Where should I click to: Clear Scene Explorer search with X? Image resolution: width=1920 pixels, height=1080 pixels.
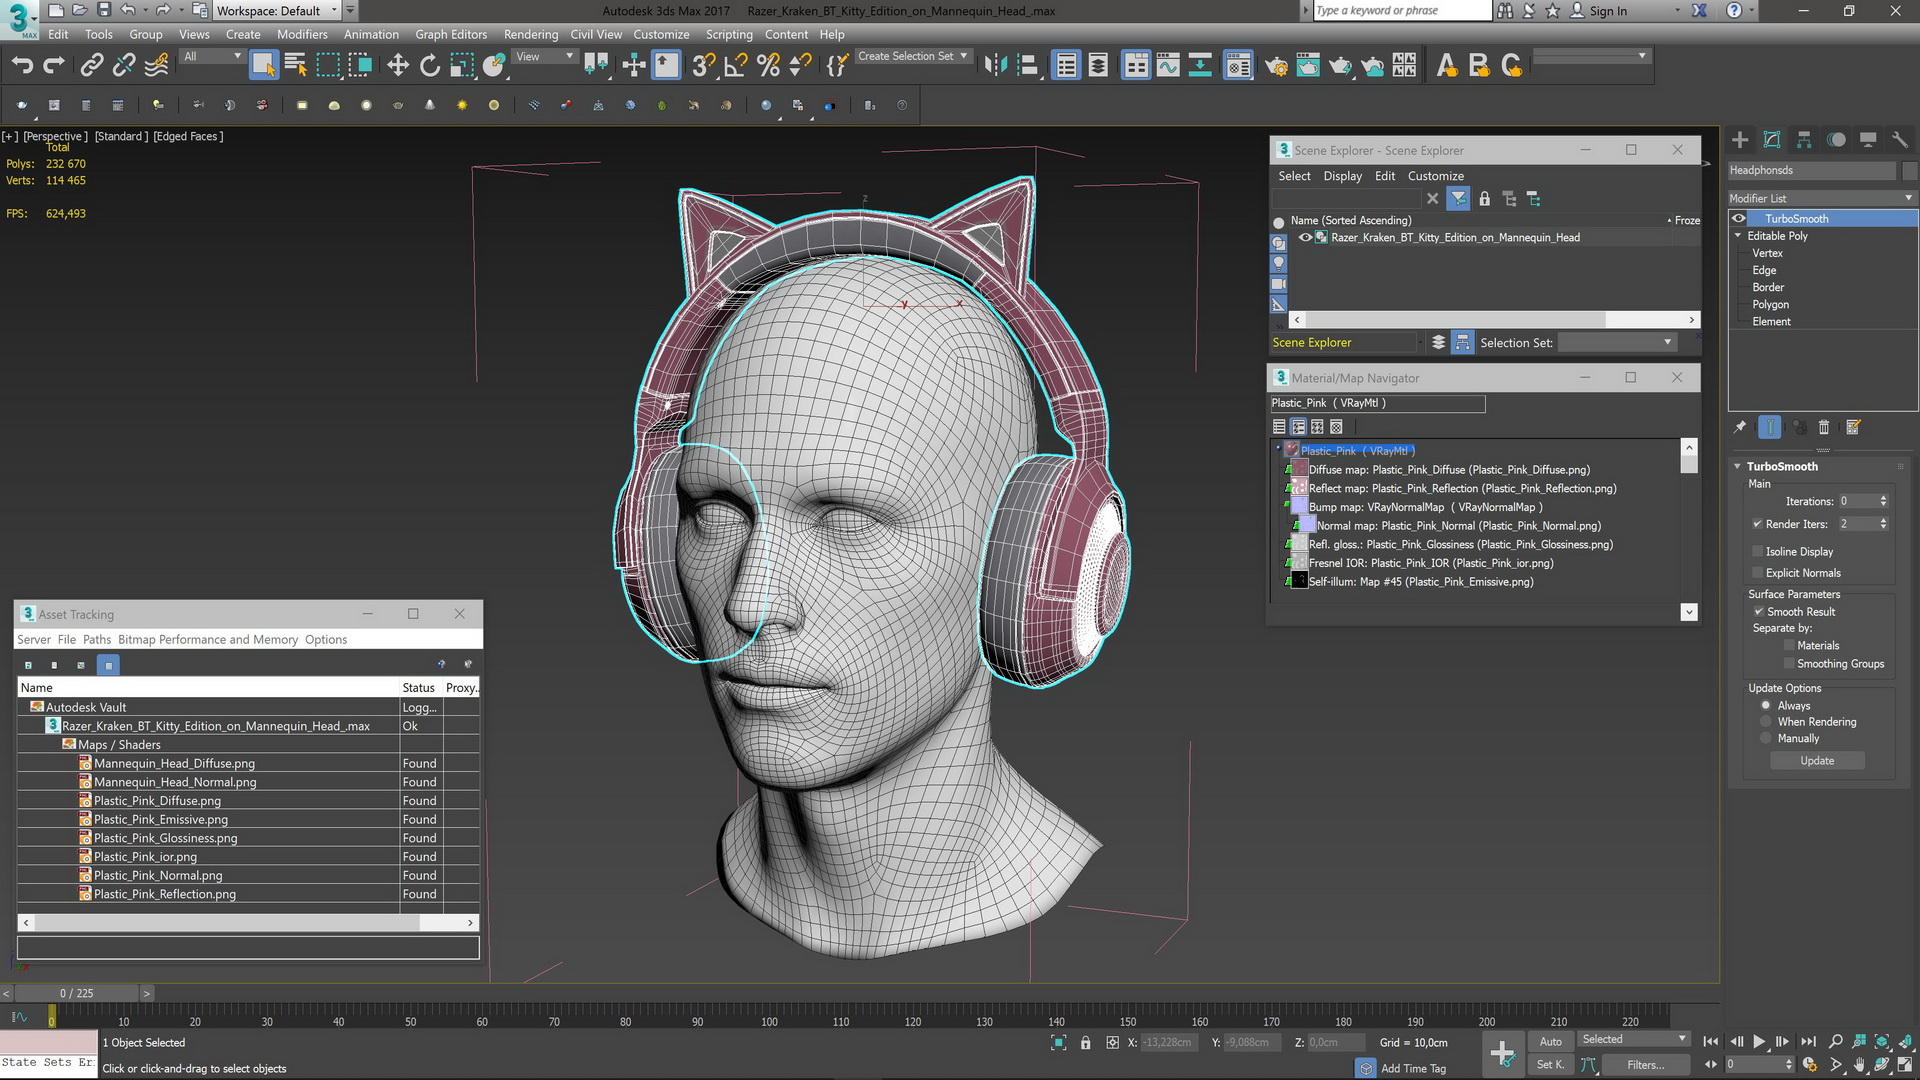tap(1432, 199)
